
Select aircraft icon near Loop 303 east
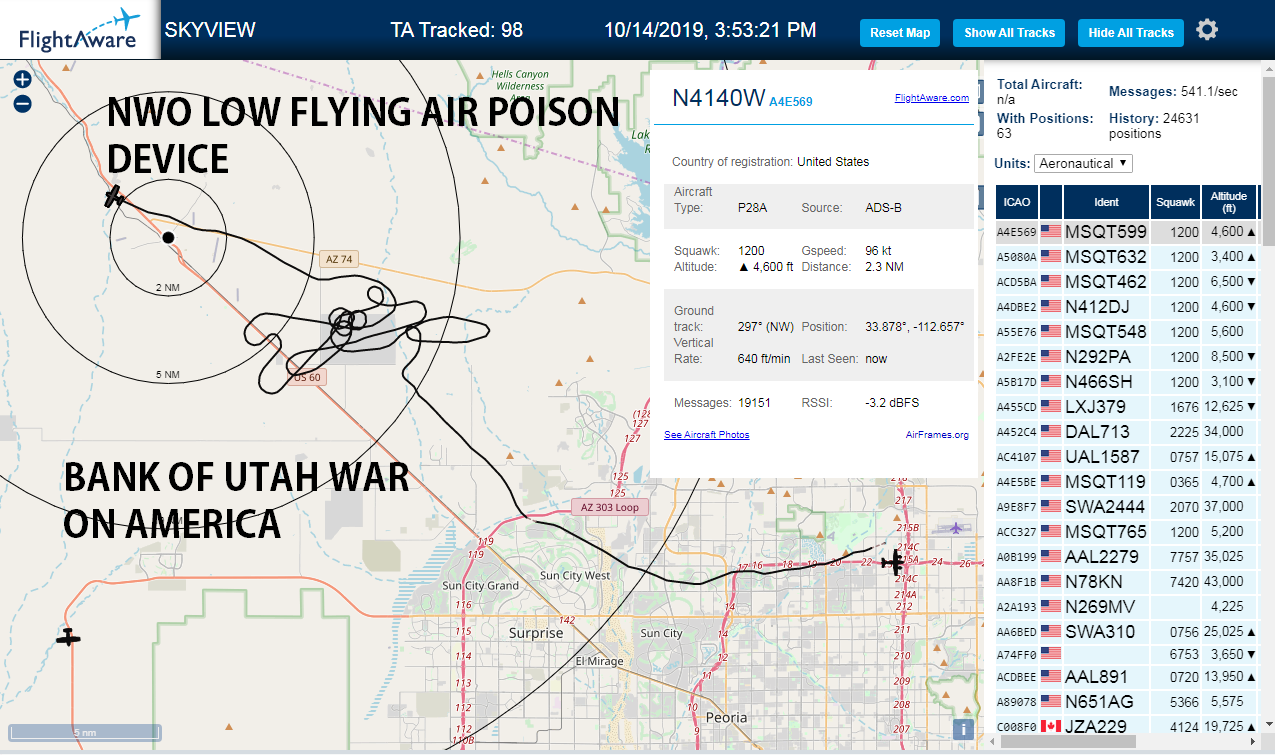click(x=892, y=563)
